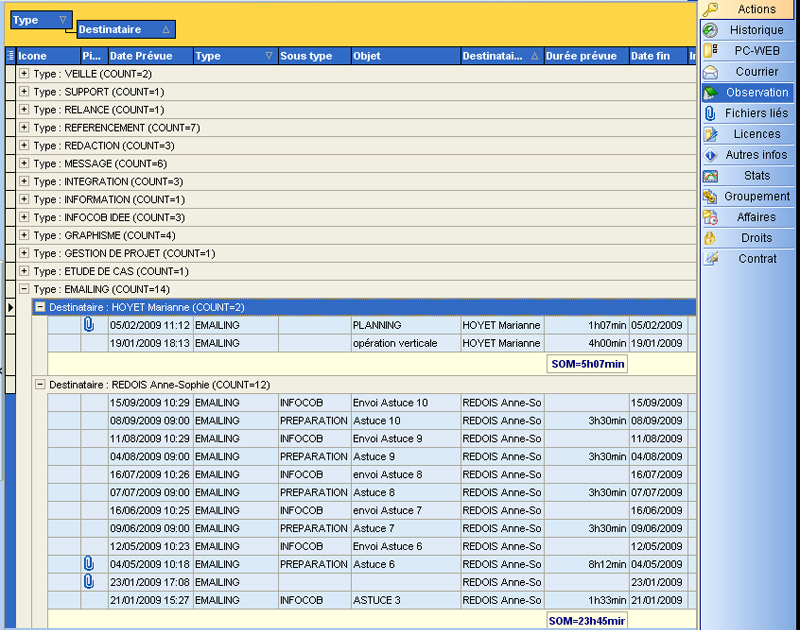Click the envelope icon next to Courrier
The height and width of the screenshot is (630, 800).
(x=711, y=72)
